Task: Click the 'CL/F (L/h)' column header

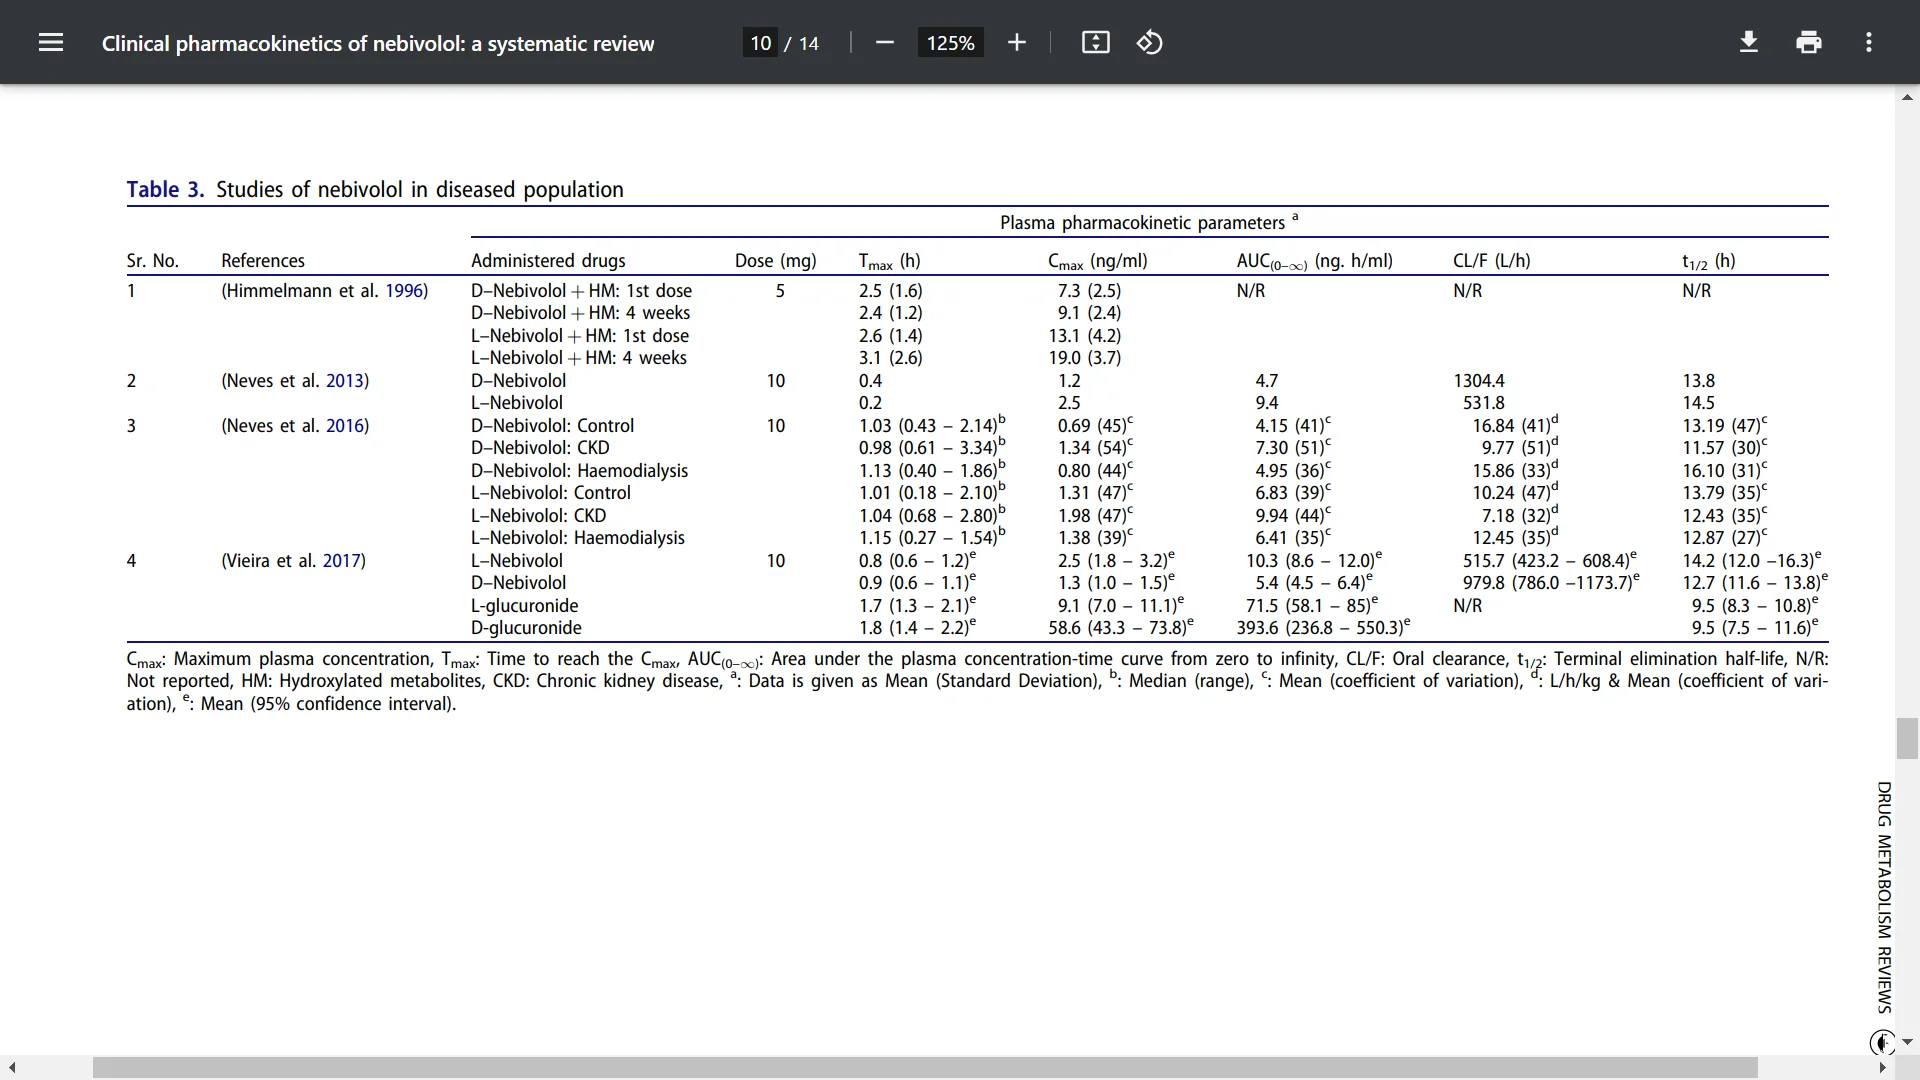Action: pyautogui.click(x=1492, y=261)
